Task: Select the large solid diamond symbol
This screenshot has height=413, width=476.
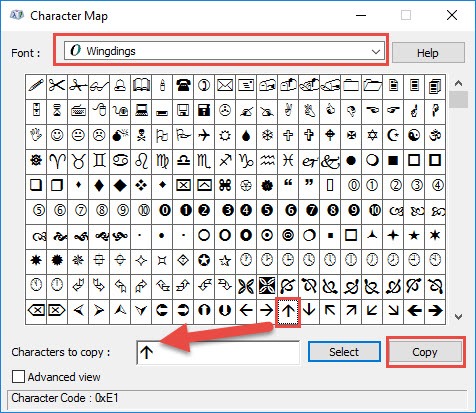Action: (120, 186)
